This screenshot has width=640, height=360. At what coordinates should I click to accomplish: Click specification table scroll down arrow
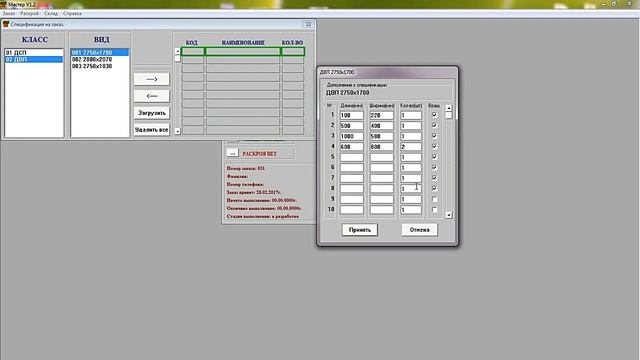[177, 131]
